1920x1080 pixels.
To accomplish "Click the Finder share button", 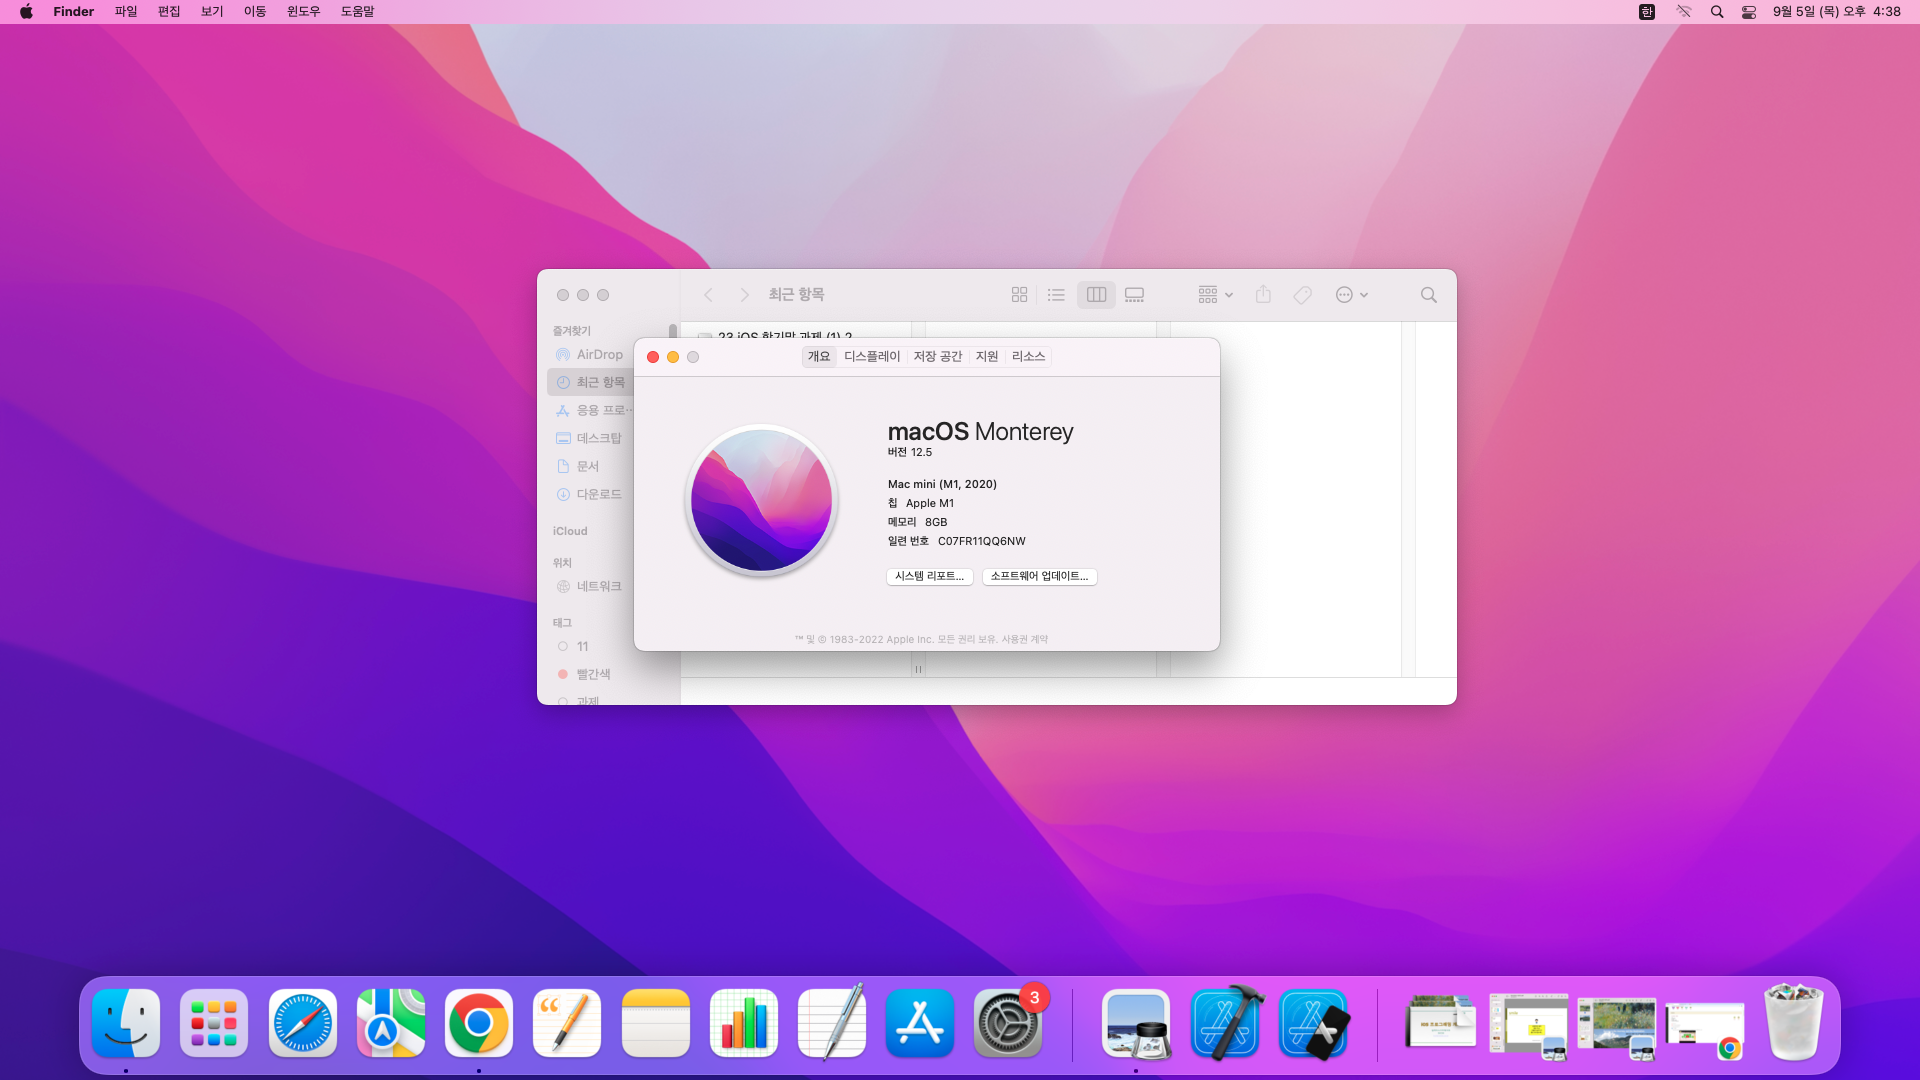I will coord(1263,295).
